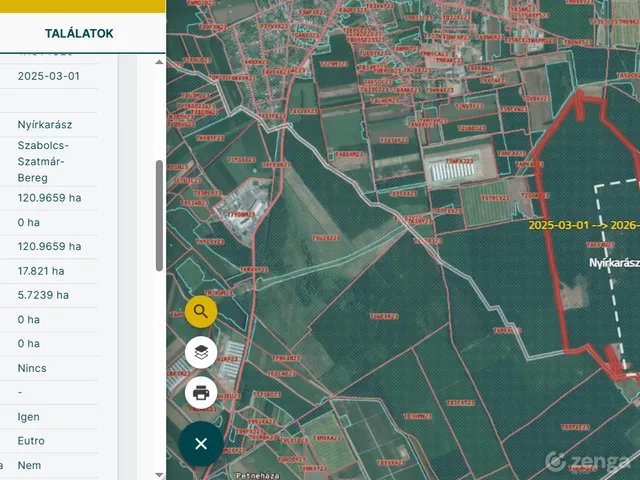The height and width of the screenshot is (480, 640).
Task: Select the 2025-03-01 date cell
Action: coord(48,76)
